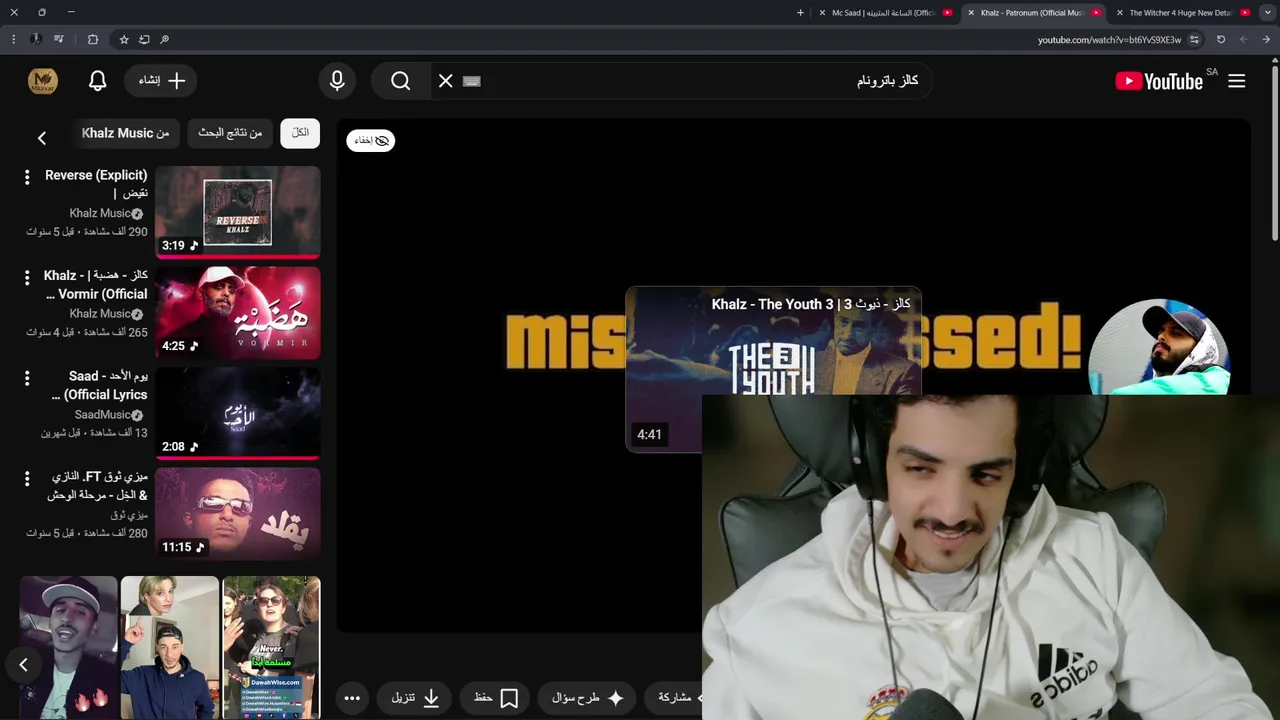1280x720 pixels.
Task: Open the circular channel avatar on end screen
Action: (x=1158, y=347)
